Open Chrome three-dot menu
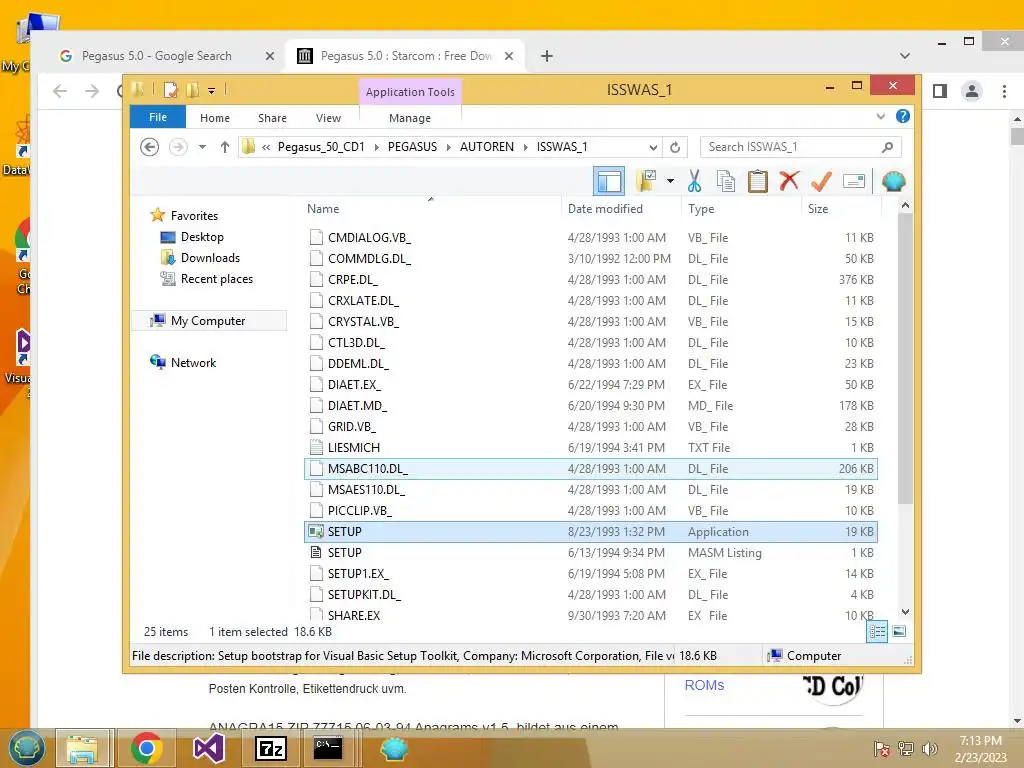 tap(1004, 91)
